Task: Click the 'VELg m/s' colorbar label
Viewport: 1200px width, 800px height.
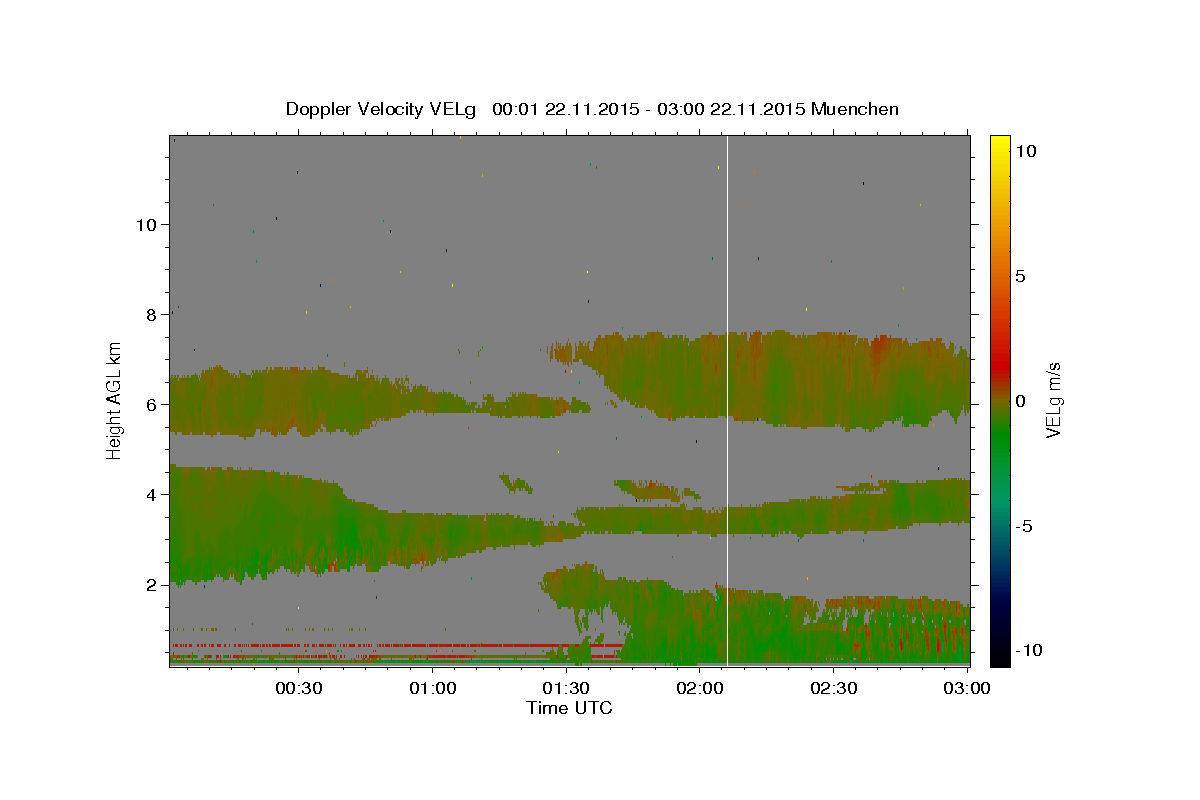Action: pyautogui.click(x=1053, y=400)
